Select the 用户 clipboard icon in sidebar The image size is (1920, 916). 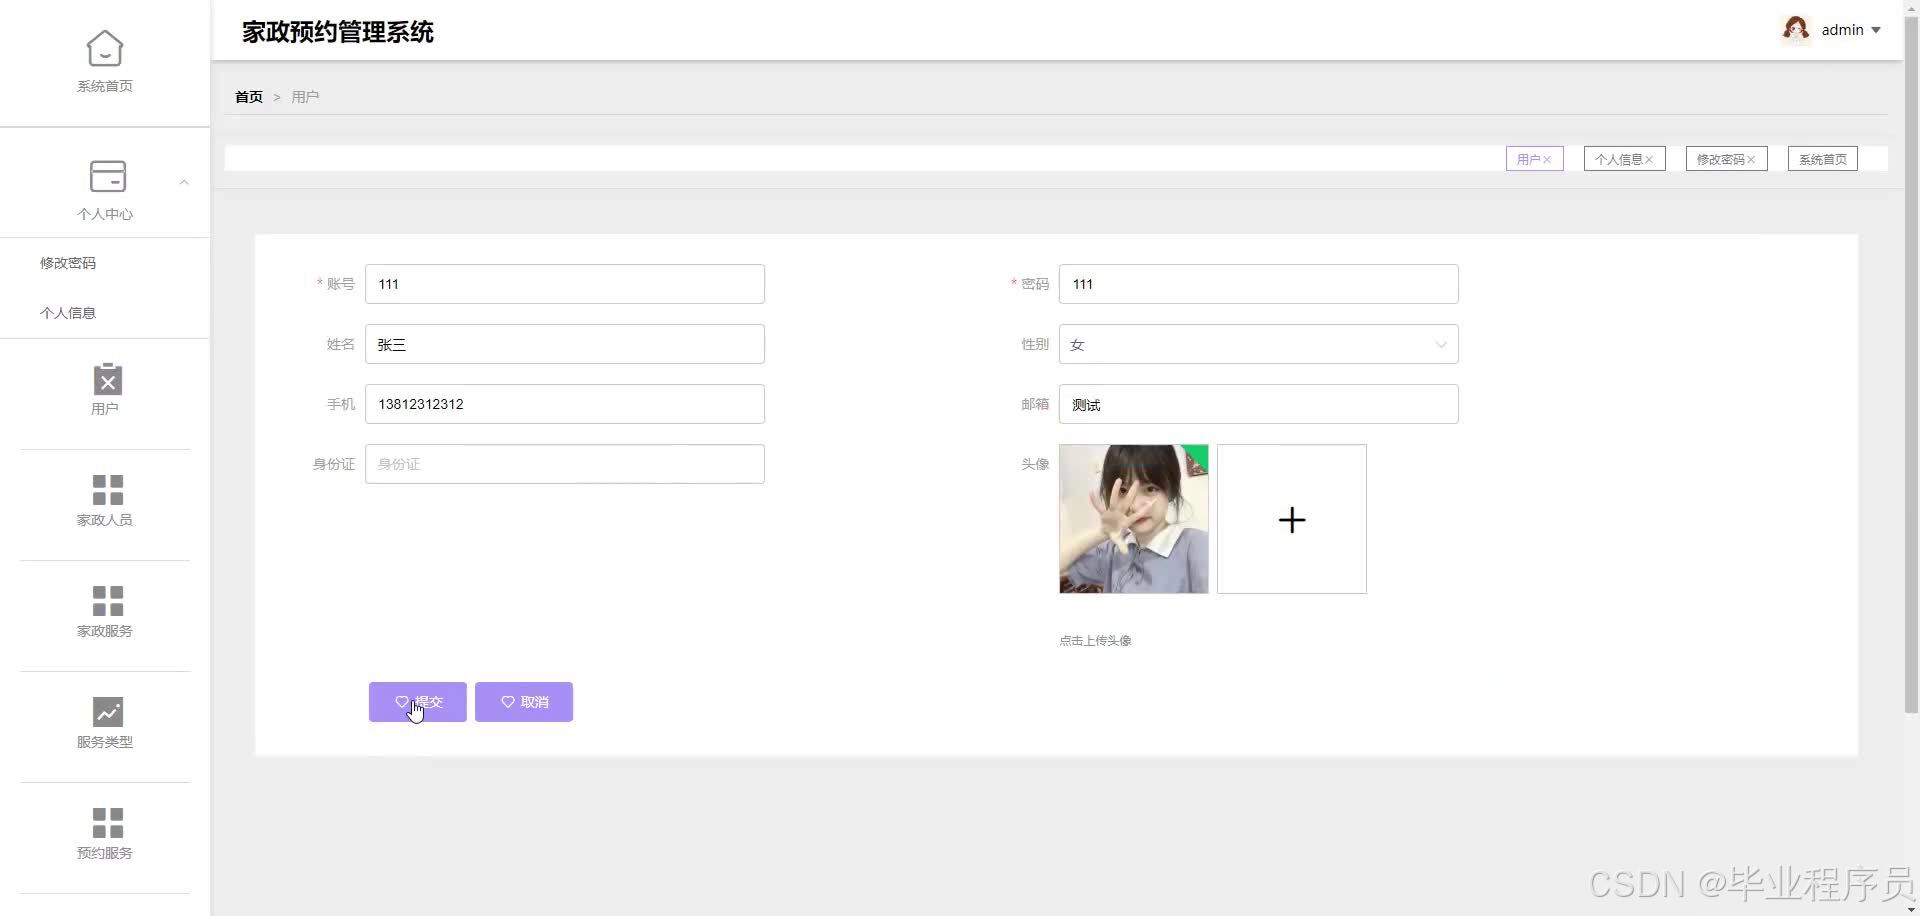pyautogui.click(x=107, y=380)
